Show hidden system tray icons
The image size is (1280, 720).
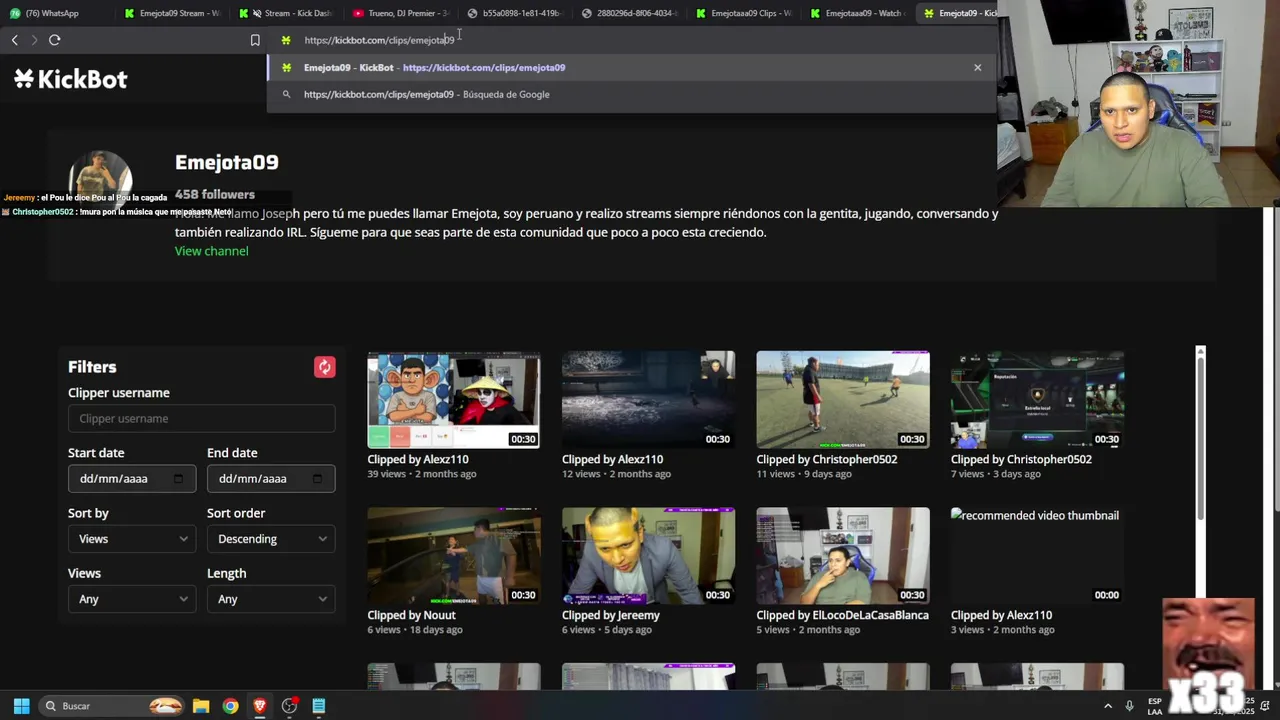[x=1107, y=706]
